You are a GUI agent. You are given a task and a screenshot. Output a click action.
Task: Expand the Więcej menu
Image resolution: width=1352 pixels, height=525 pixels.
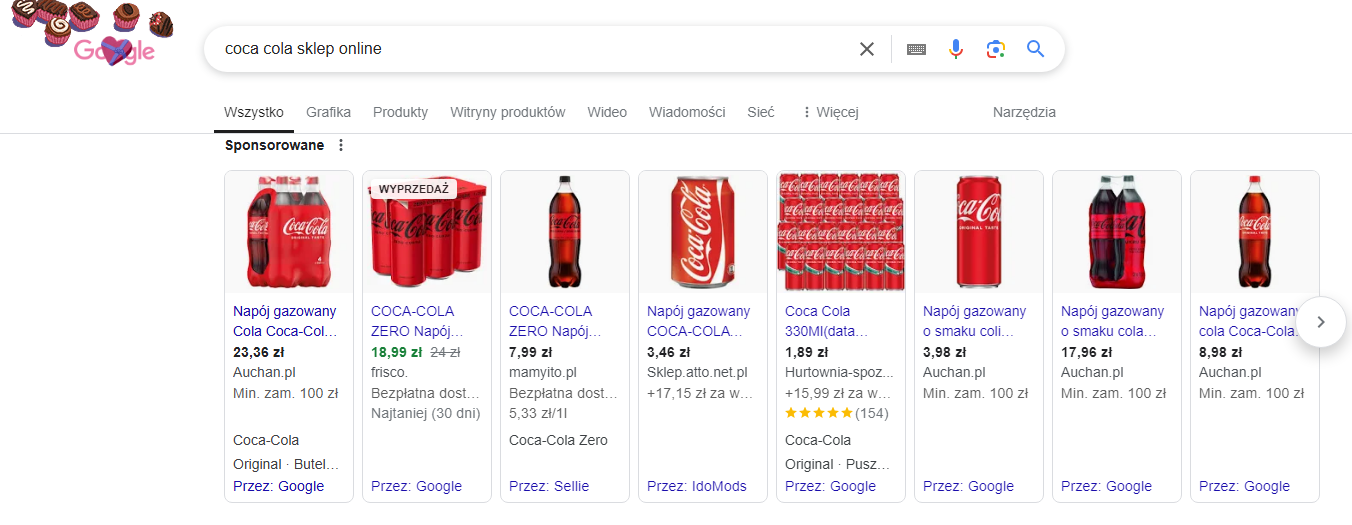click(831, 112)
